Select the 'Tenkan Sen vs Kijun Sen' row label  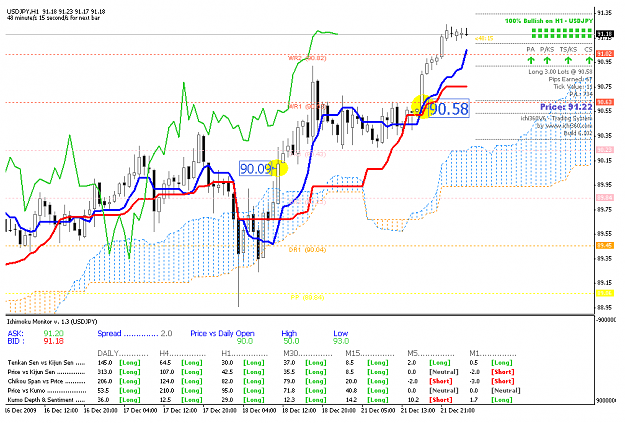[46, 363]
